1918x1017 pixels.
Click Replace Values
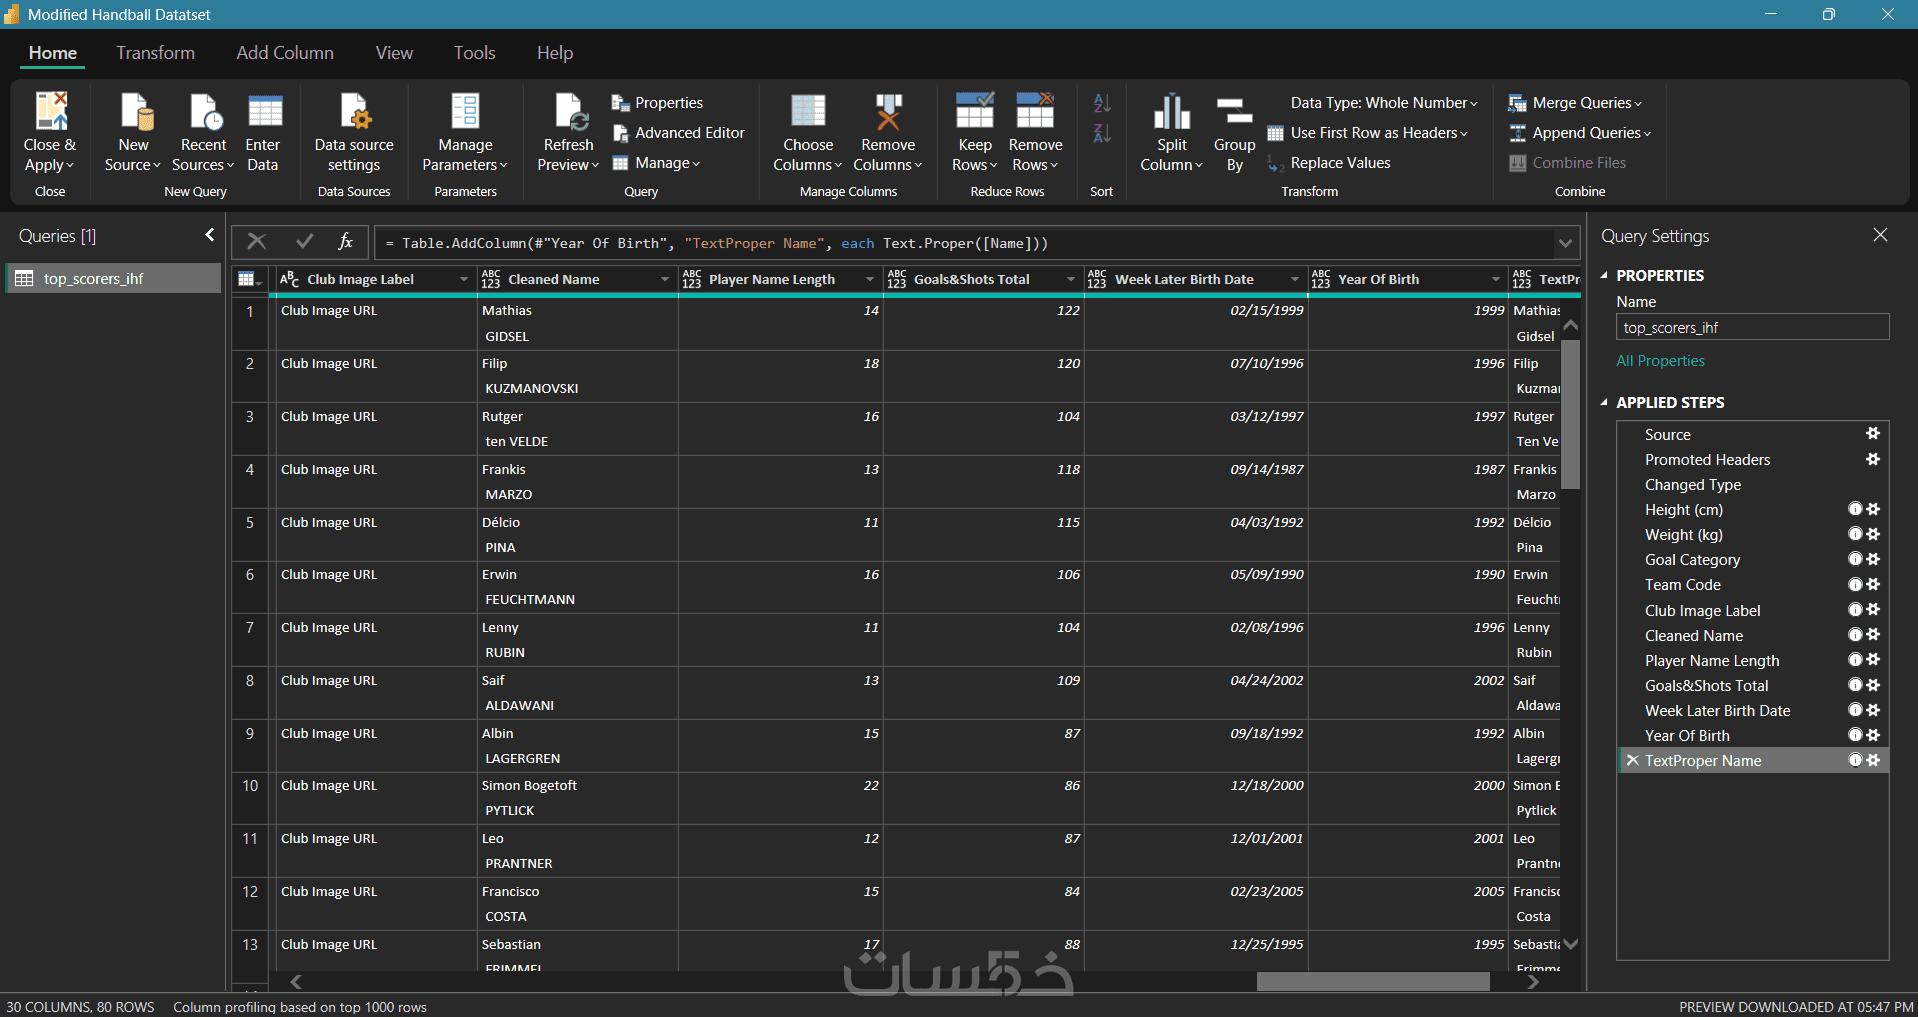[x=1329, y=163]
